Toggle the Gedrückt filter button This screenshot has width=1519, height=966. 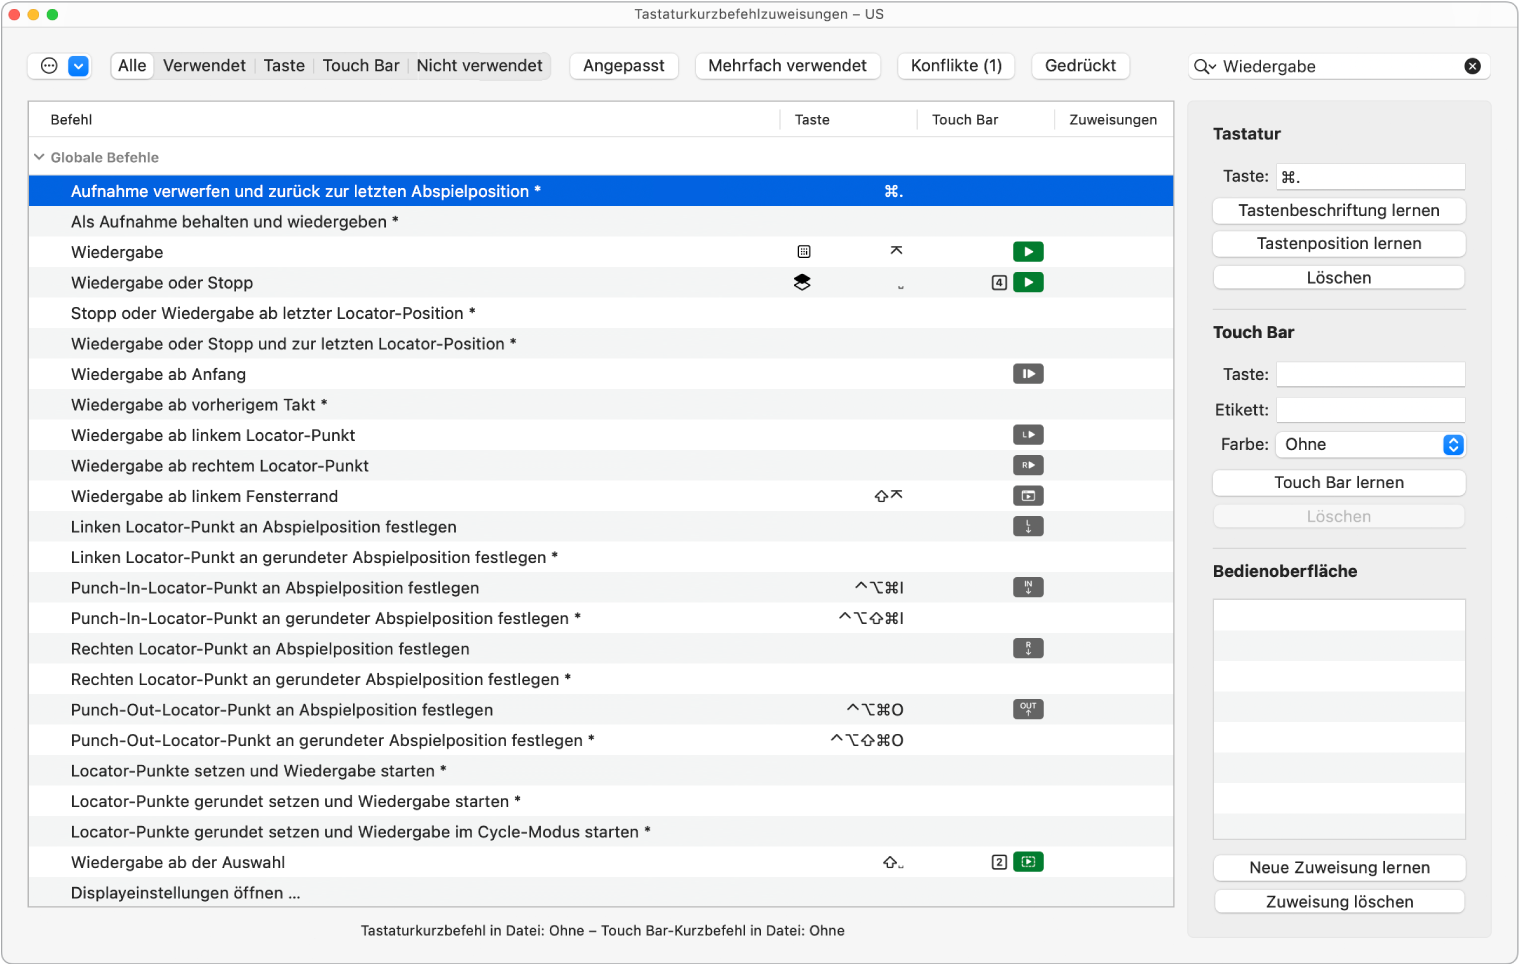1080,66
